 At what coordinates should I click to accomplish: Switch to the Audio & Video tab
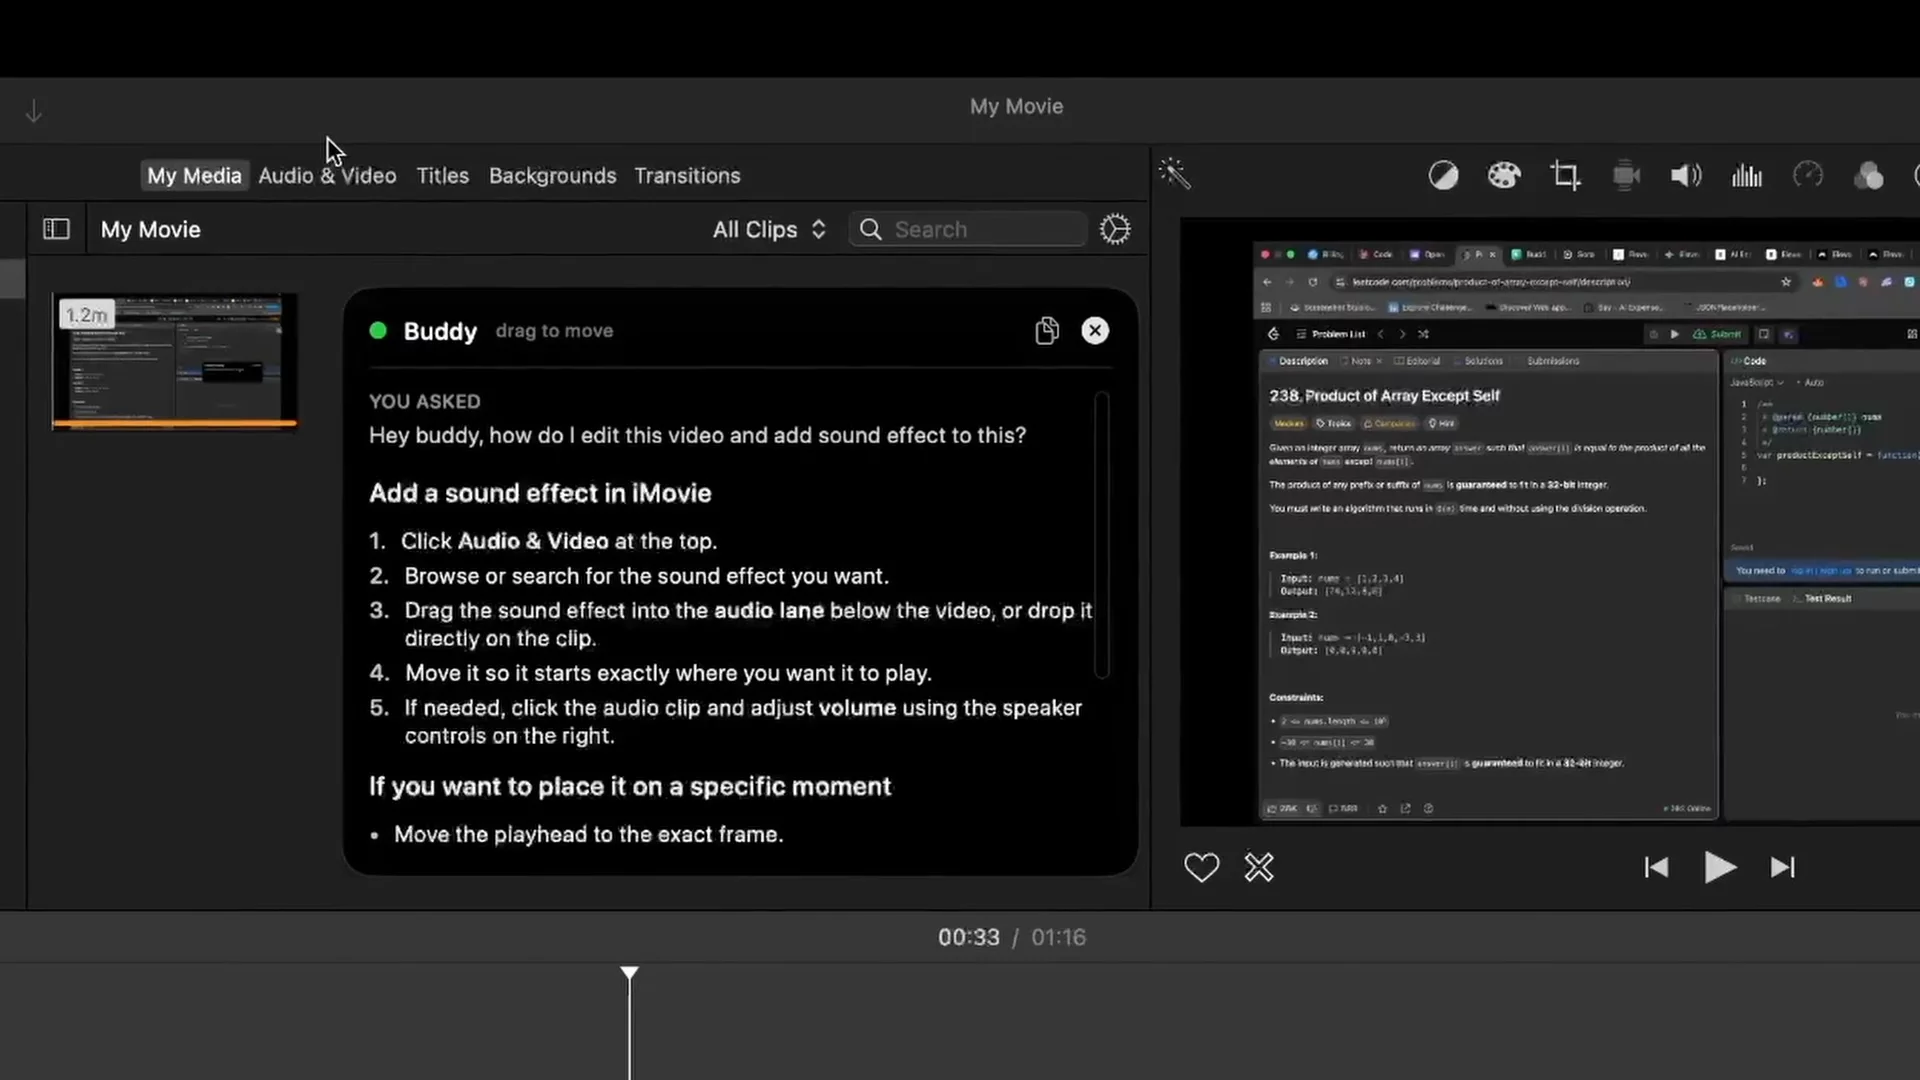(x=327, y=176)
